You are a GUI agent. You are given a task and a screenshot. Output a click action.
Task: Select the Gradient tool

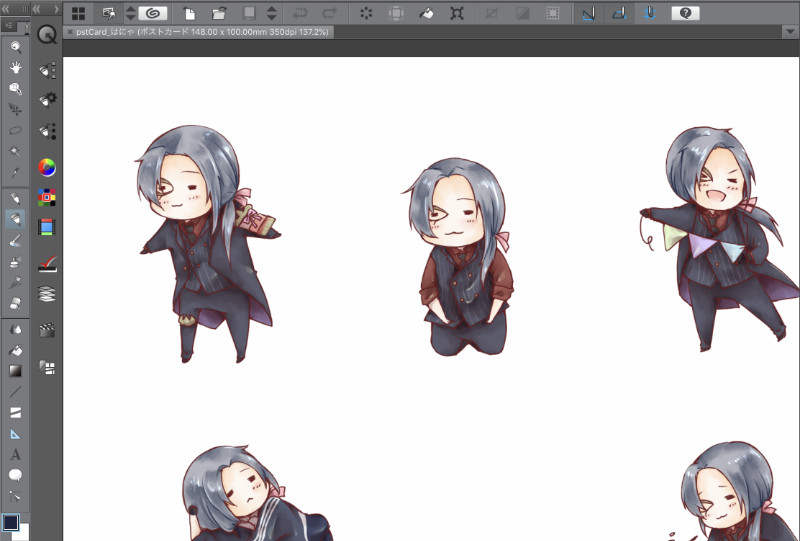point(16,371)
